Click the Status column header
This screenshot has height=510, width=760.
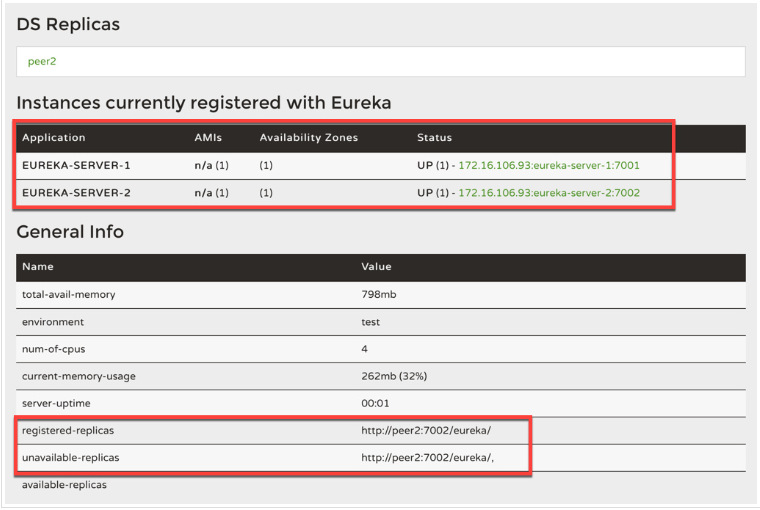(x=434, y=138)
